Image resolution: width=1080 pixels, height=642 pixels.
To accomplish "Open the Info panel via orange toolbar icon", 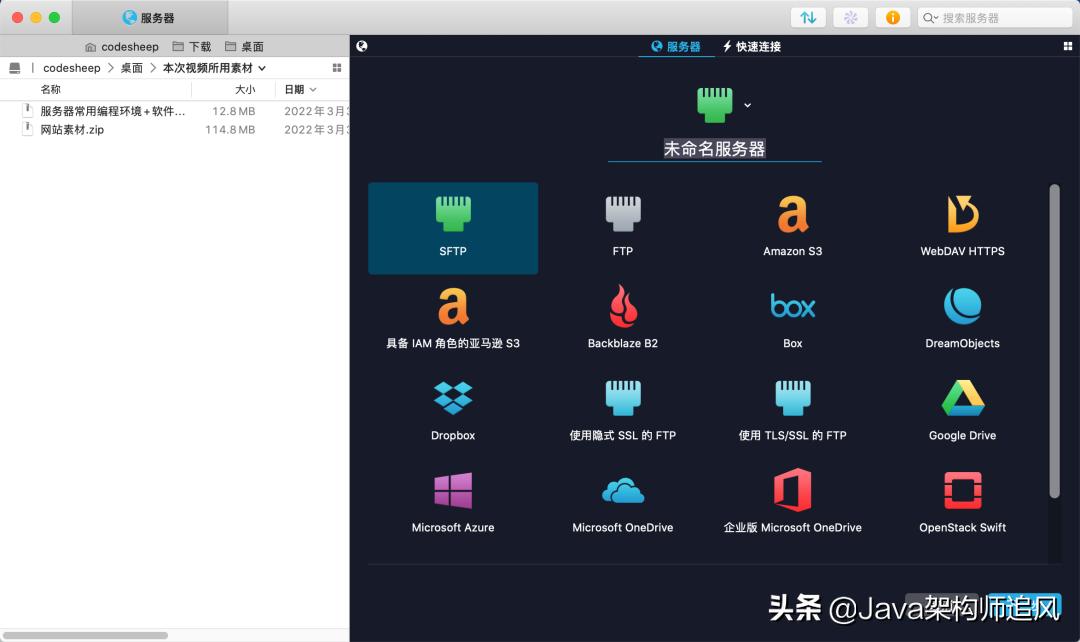I will (892, 17).
